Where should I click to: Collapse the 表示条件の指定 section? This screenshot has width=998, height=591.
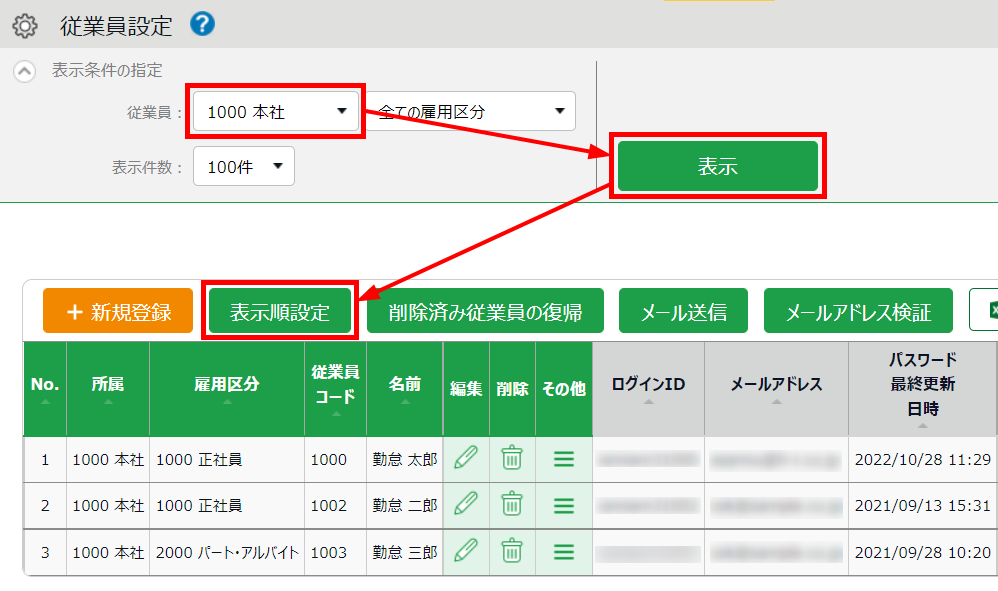tap(24, 71)
